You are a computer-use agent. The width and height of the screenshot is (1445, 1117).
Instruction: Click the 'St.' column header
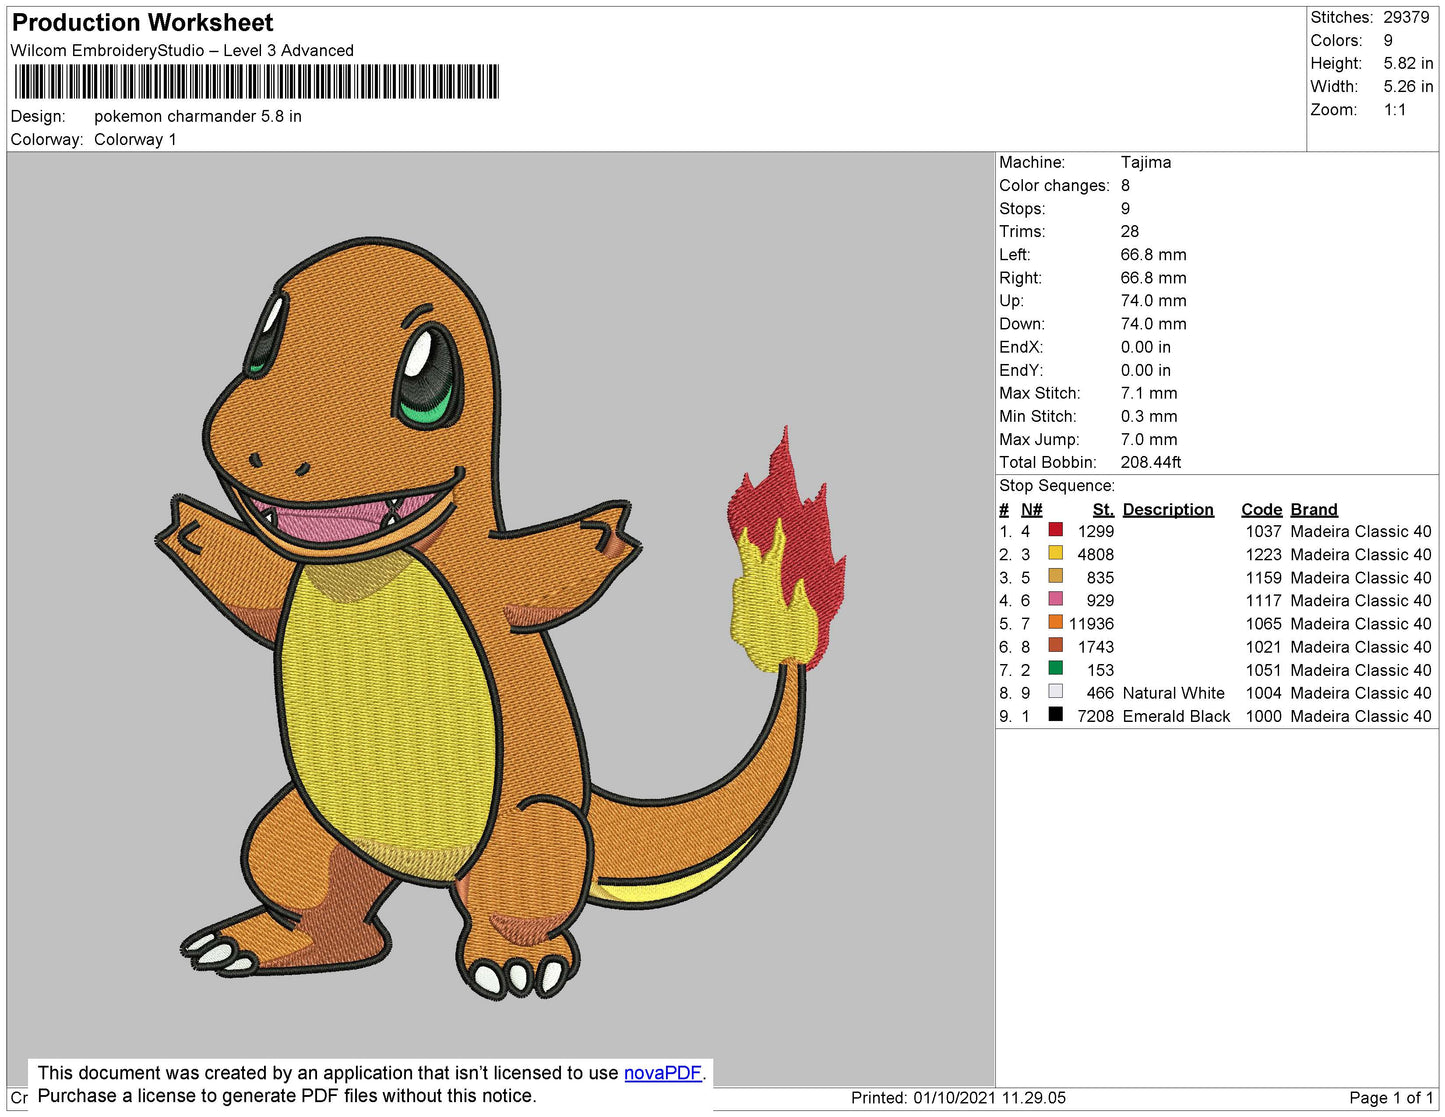[1103, 509]
